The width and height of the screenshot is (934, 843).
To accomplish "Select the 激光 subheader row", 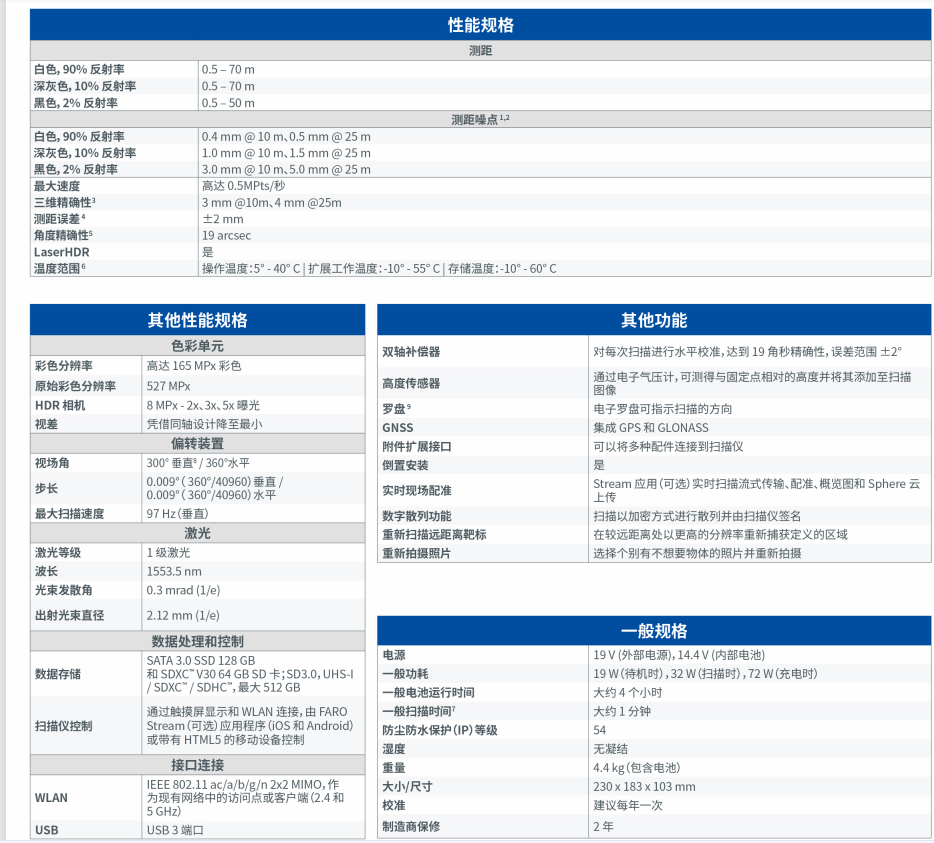I will click(197, 533).
